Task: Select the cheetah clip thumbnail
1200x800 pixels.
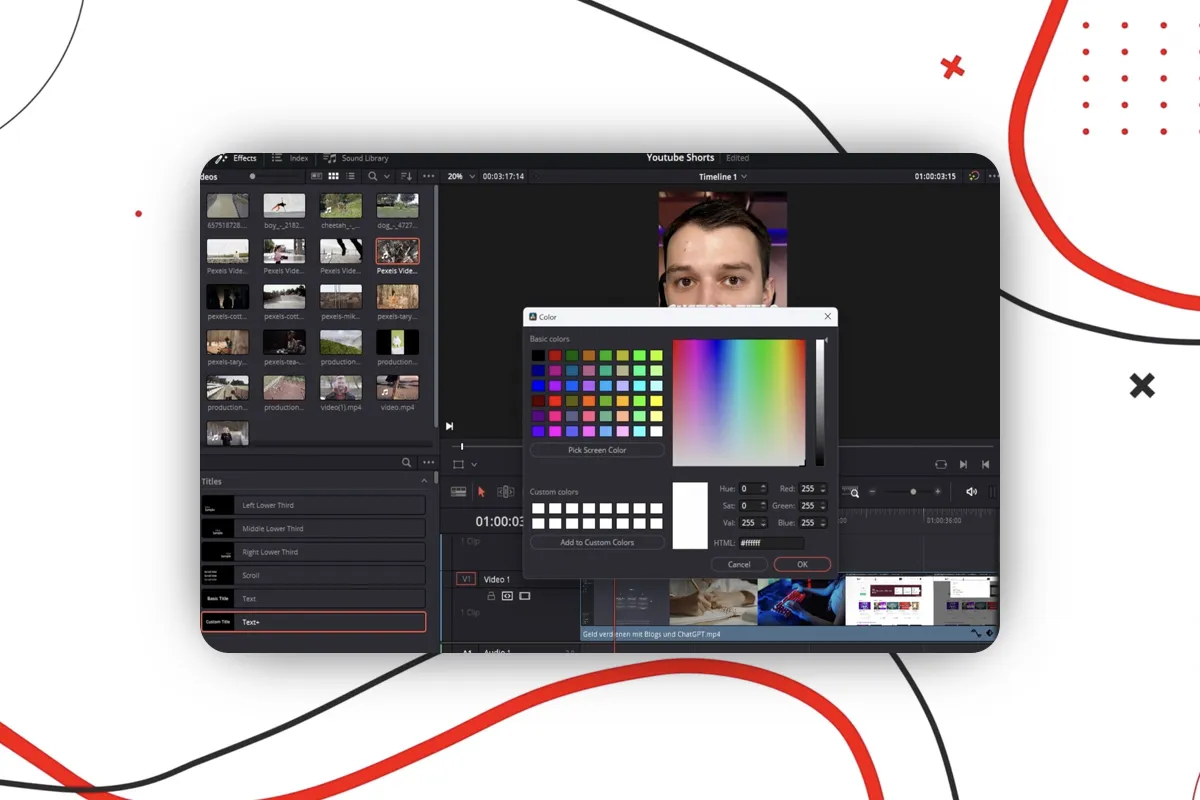Action: tap(341, 206)
